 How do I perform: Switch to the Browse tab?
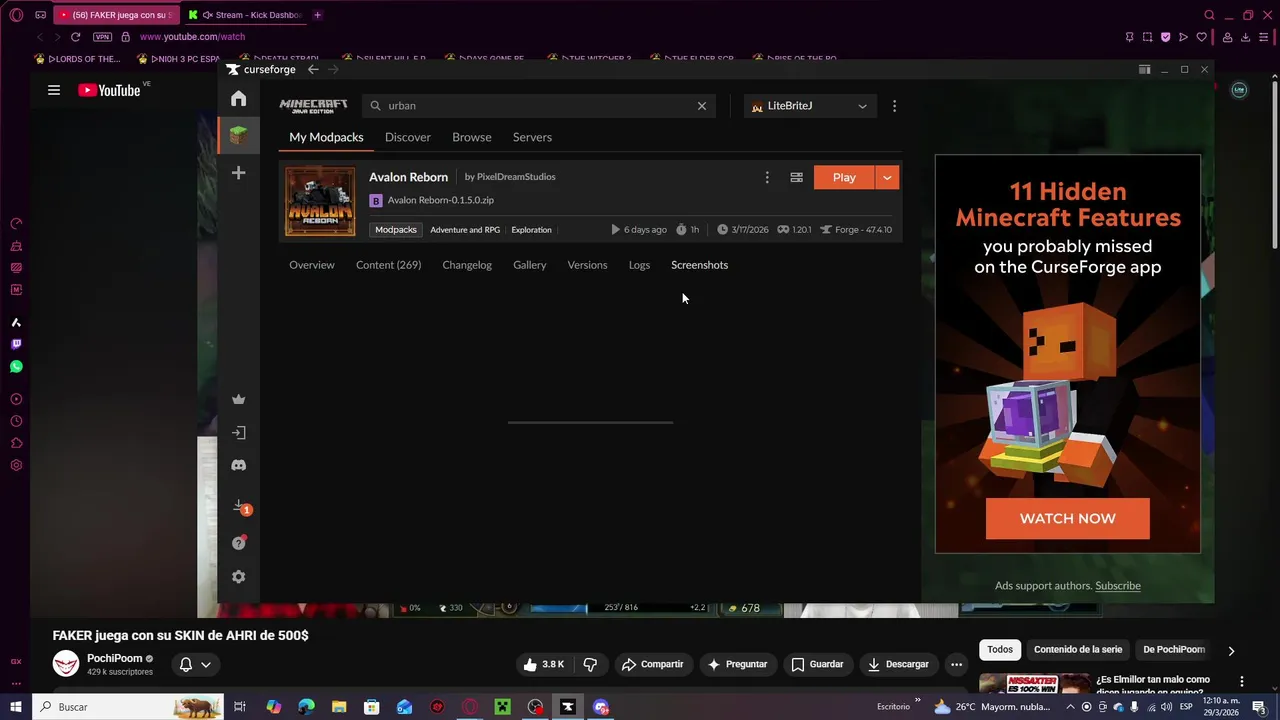472,137
